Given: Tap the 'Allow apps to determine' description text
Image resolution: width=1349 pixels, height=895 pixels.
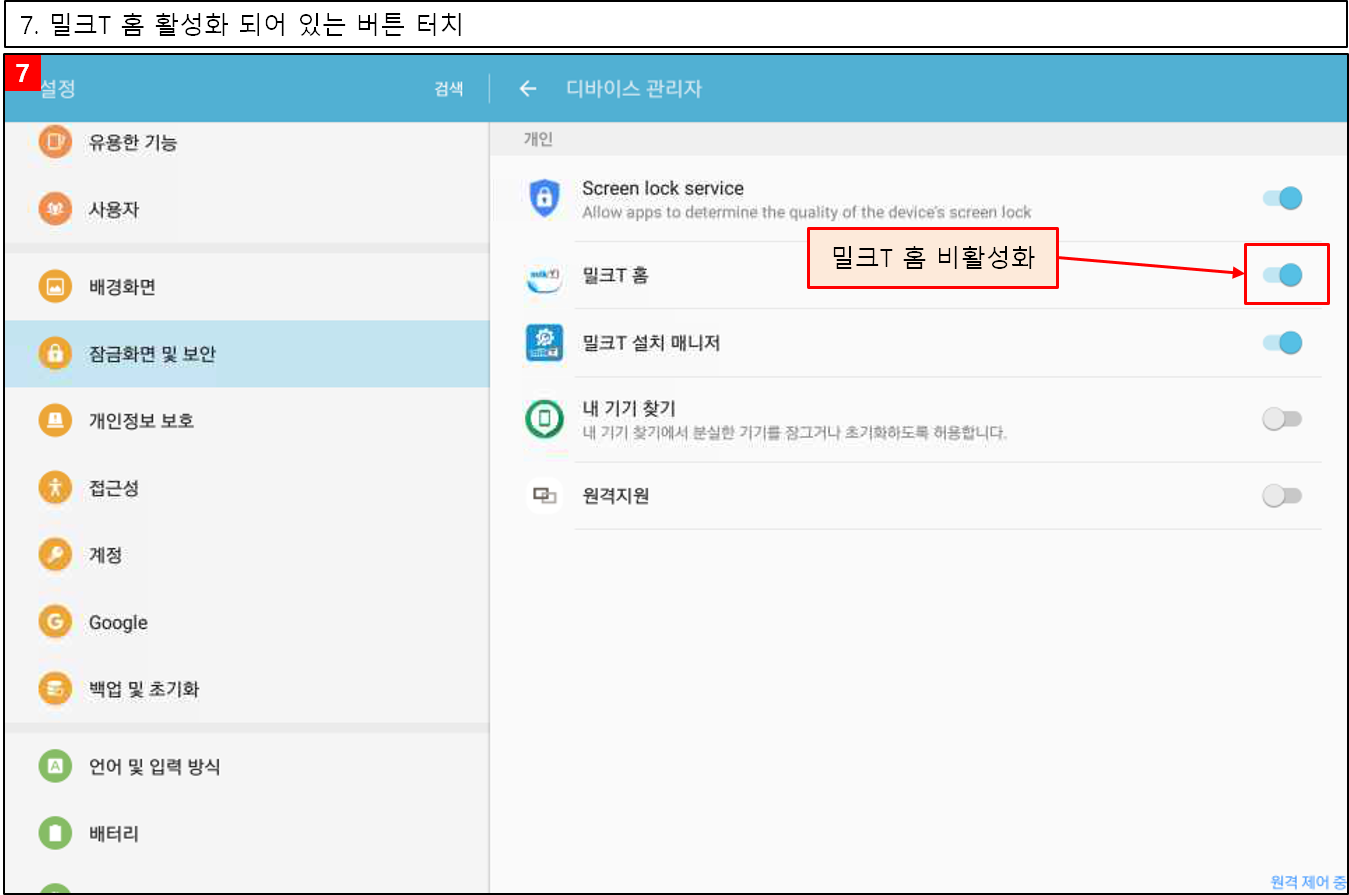Looking at the screenshot, I should [x=806, y=212].
